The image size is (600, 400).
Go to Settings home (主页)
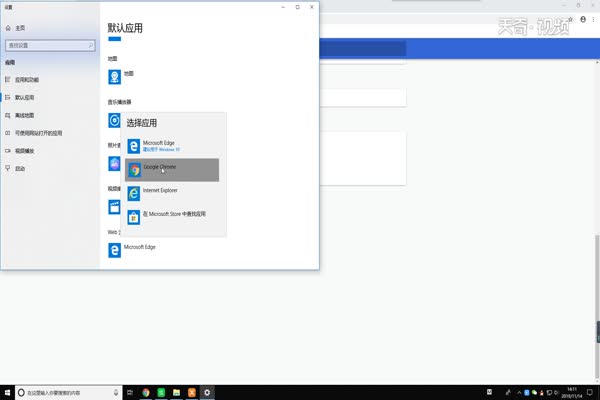[15, 28]
